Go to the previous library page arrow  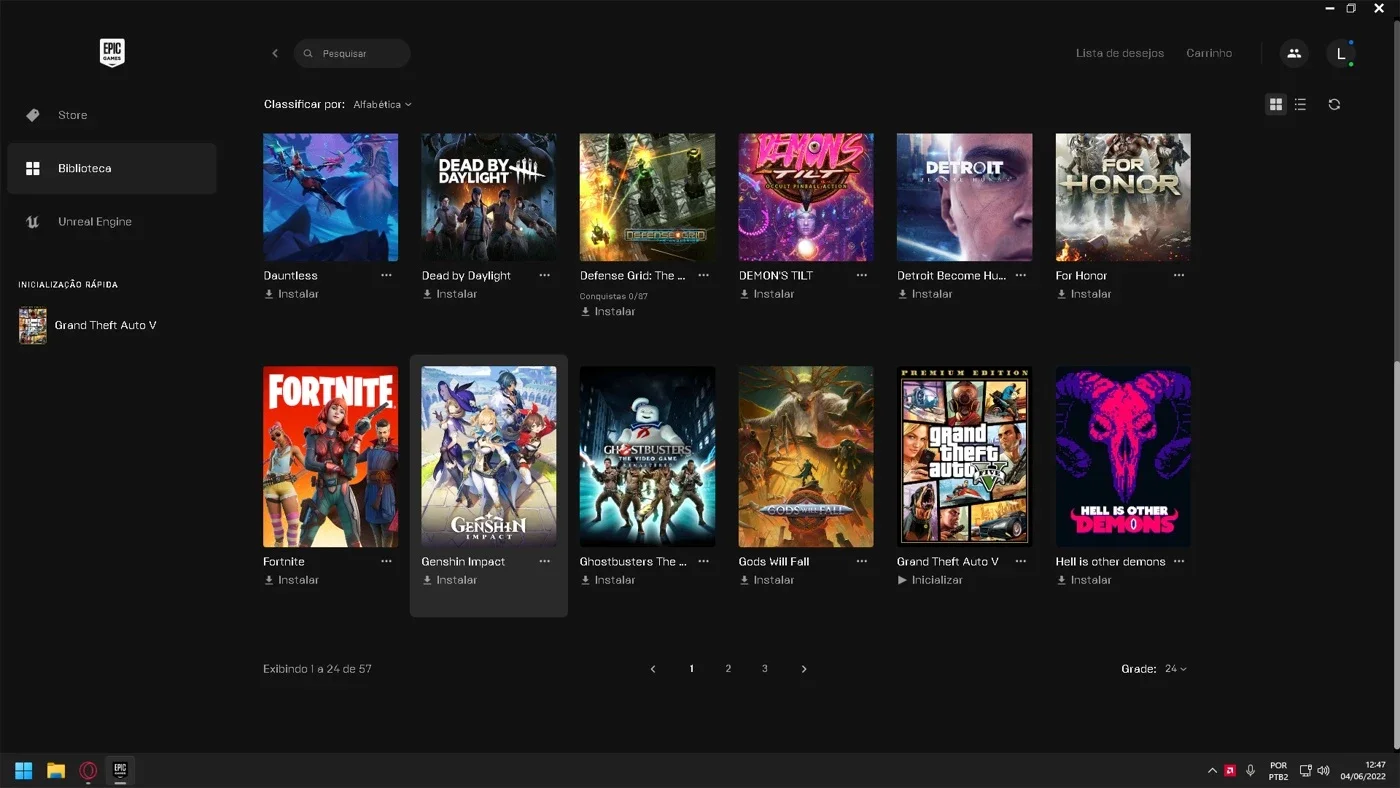(x=653, y=669)
